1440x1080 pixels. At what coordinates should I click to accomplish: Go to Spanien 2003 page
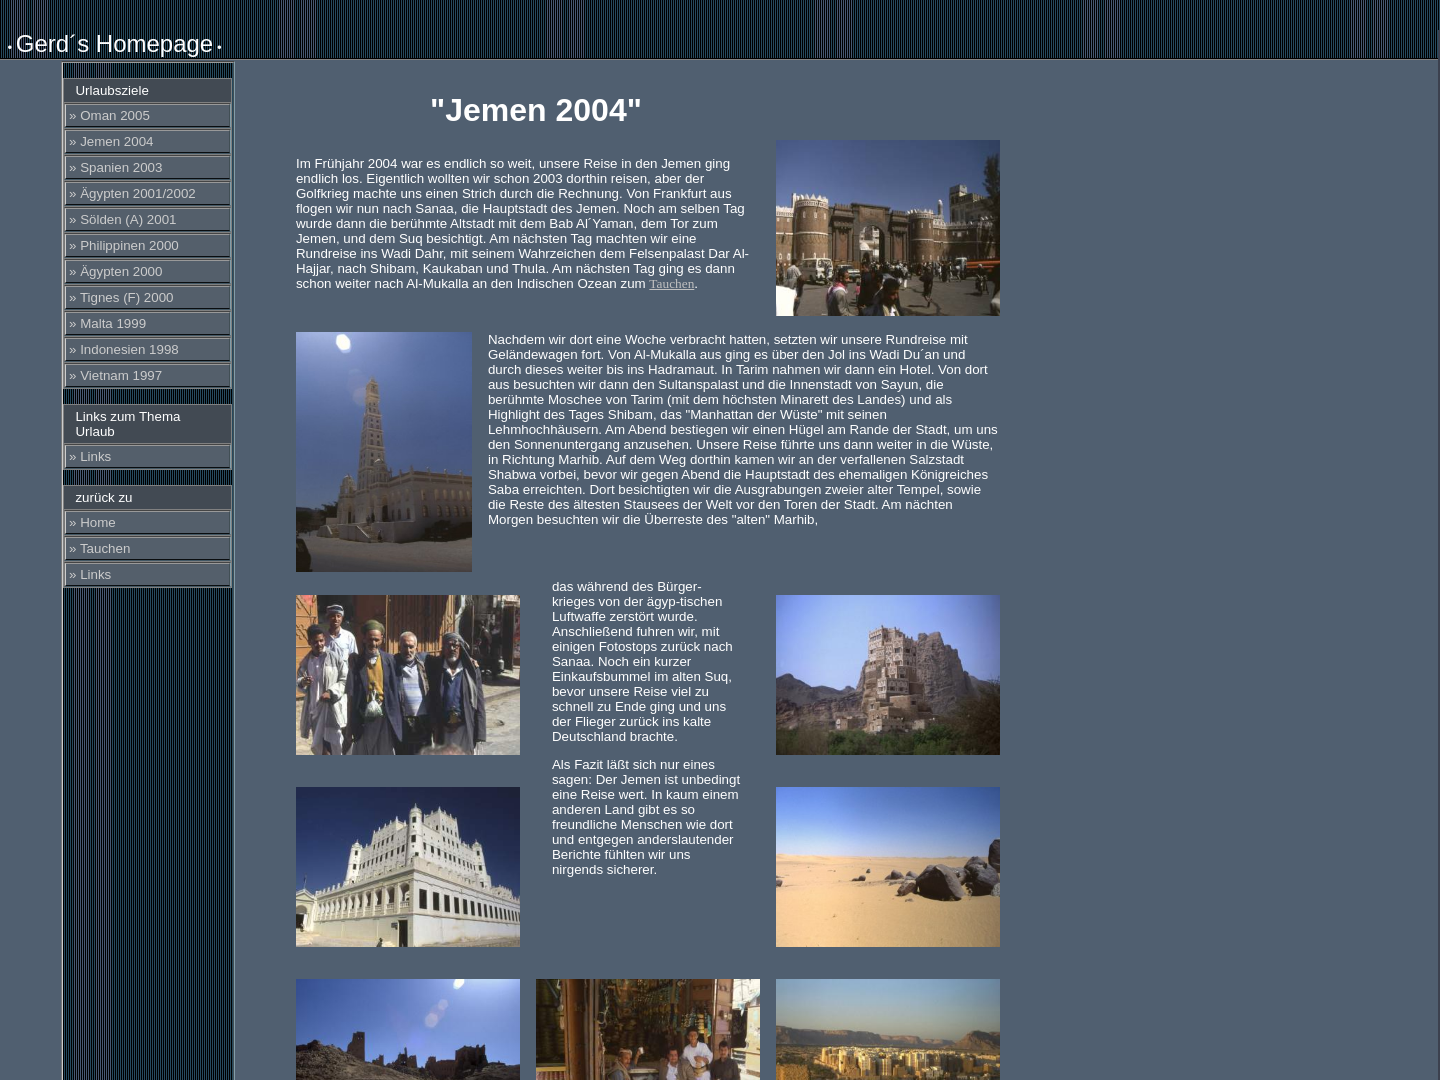(x=148, y=168)
